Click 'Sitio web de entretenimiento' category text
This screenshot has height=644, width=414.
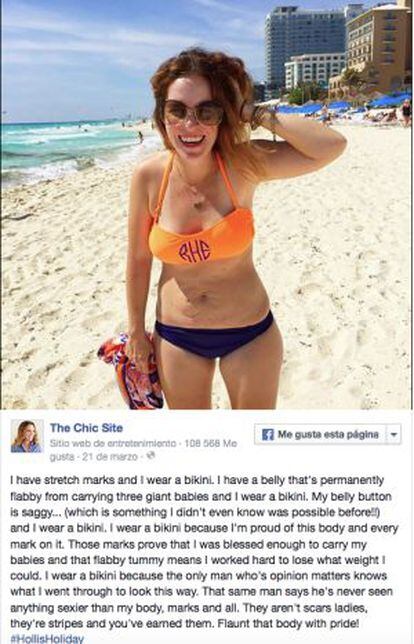pyautogui.click(x=113, y=444)
